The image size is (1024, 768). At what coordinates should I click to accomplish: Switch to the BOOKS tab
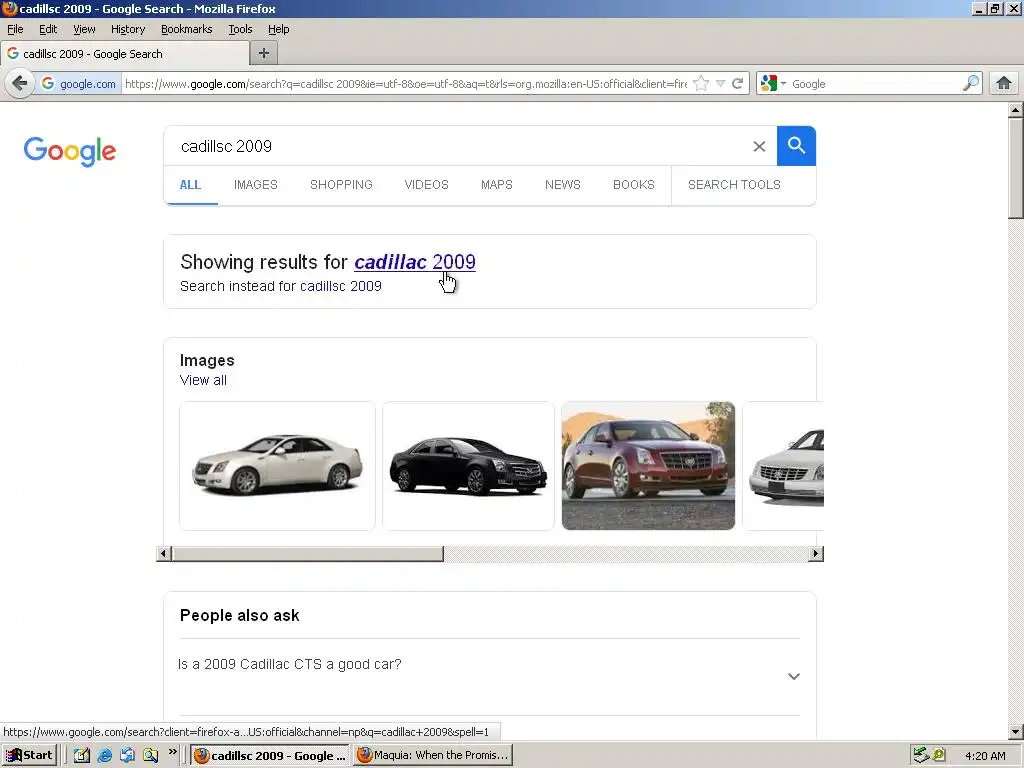(634, 185)
